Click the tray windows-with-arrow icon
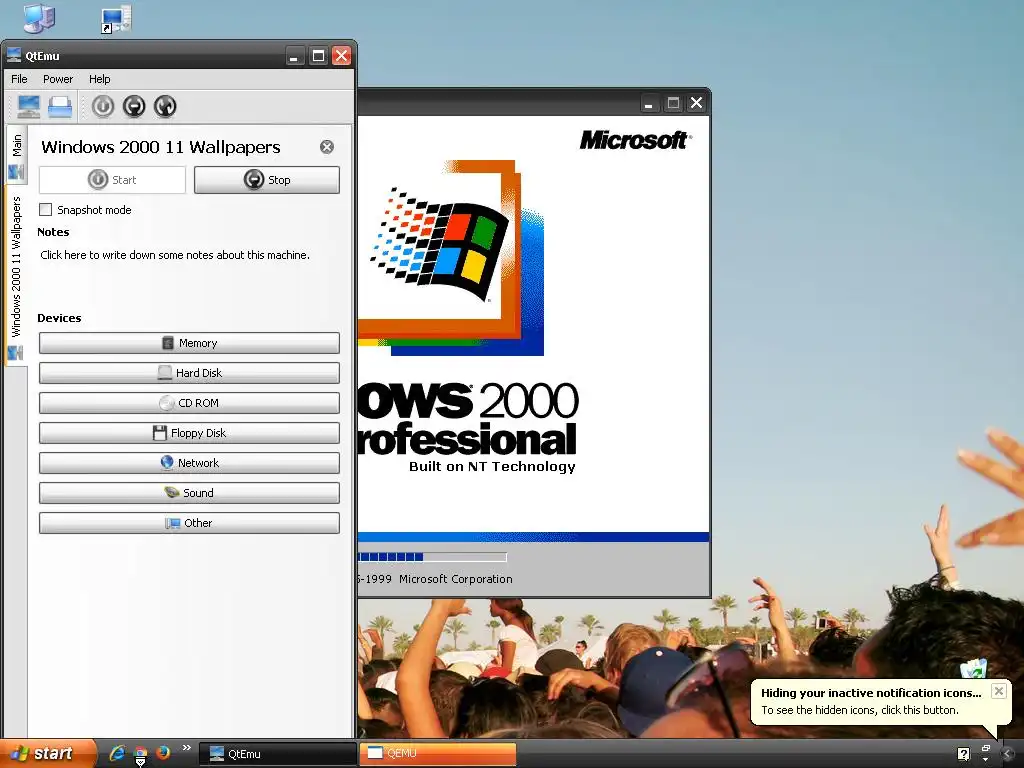The width and height of the screenshot is (1024, 768). tap(985, 753)
